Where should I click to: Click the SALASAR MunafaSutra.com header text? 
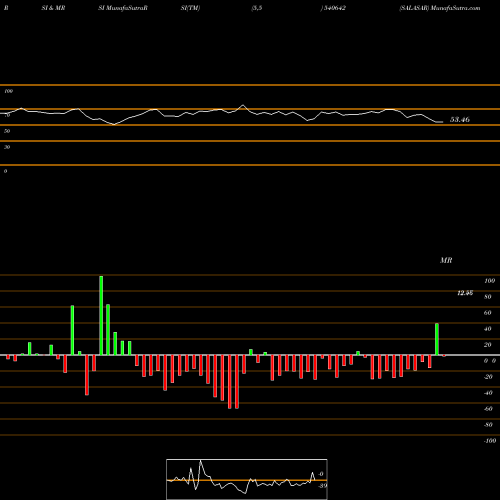pyautogui.click(x=440, y=8)
